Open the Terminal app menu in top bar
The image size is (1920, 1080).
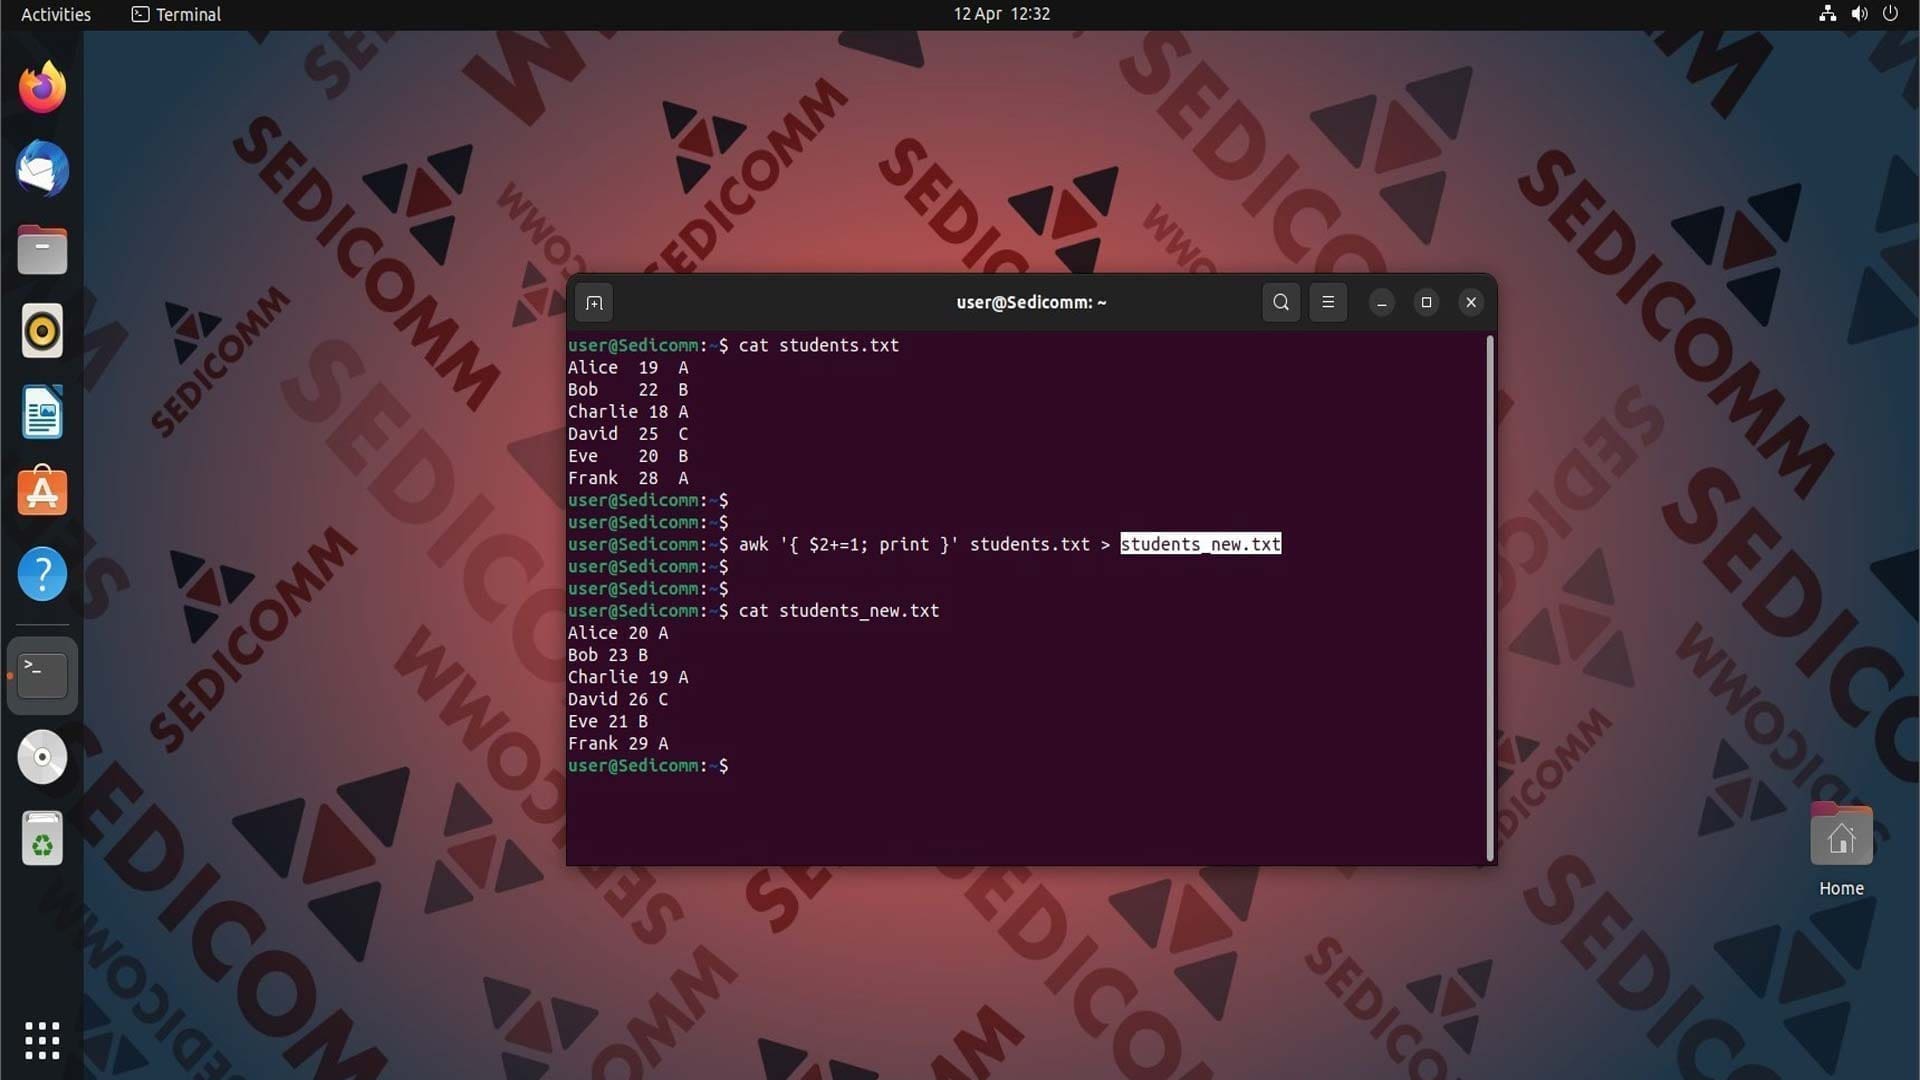pos(176,14)
